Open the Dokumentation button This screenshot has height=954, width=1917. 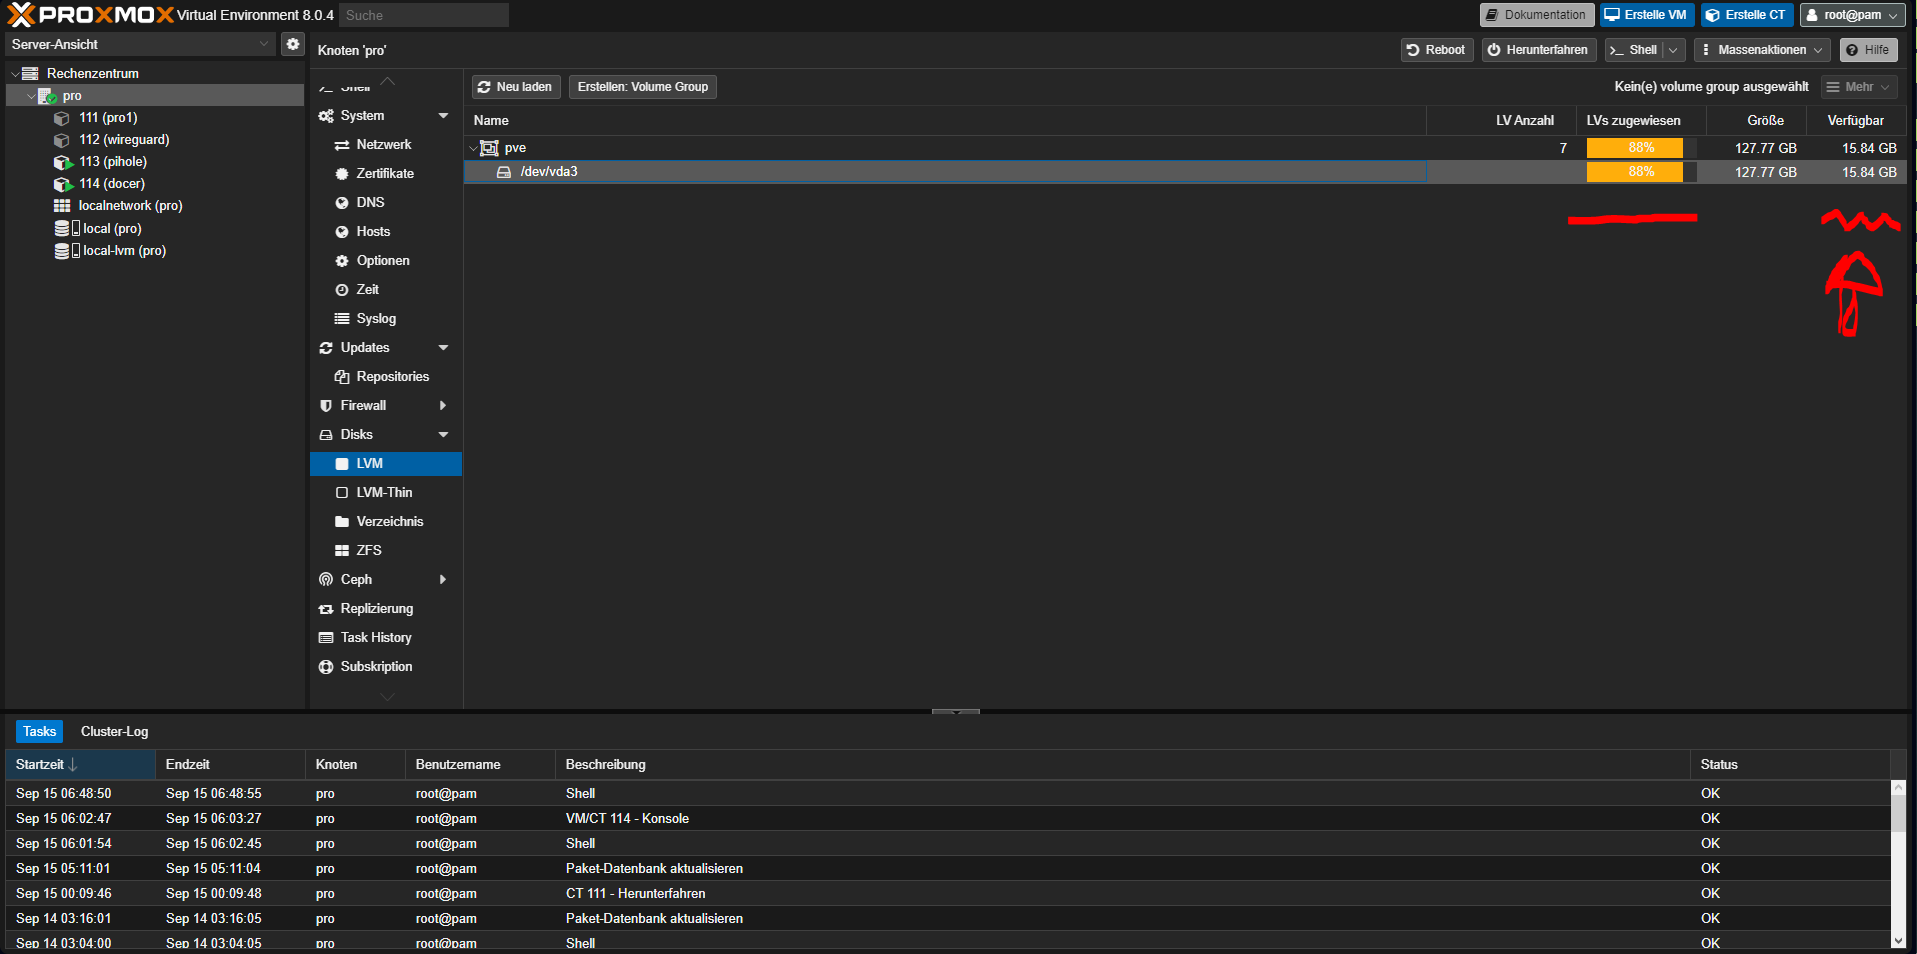pos(1537,15)
